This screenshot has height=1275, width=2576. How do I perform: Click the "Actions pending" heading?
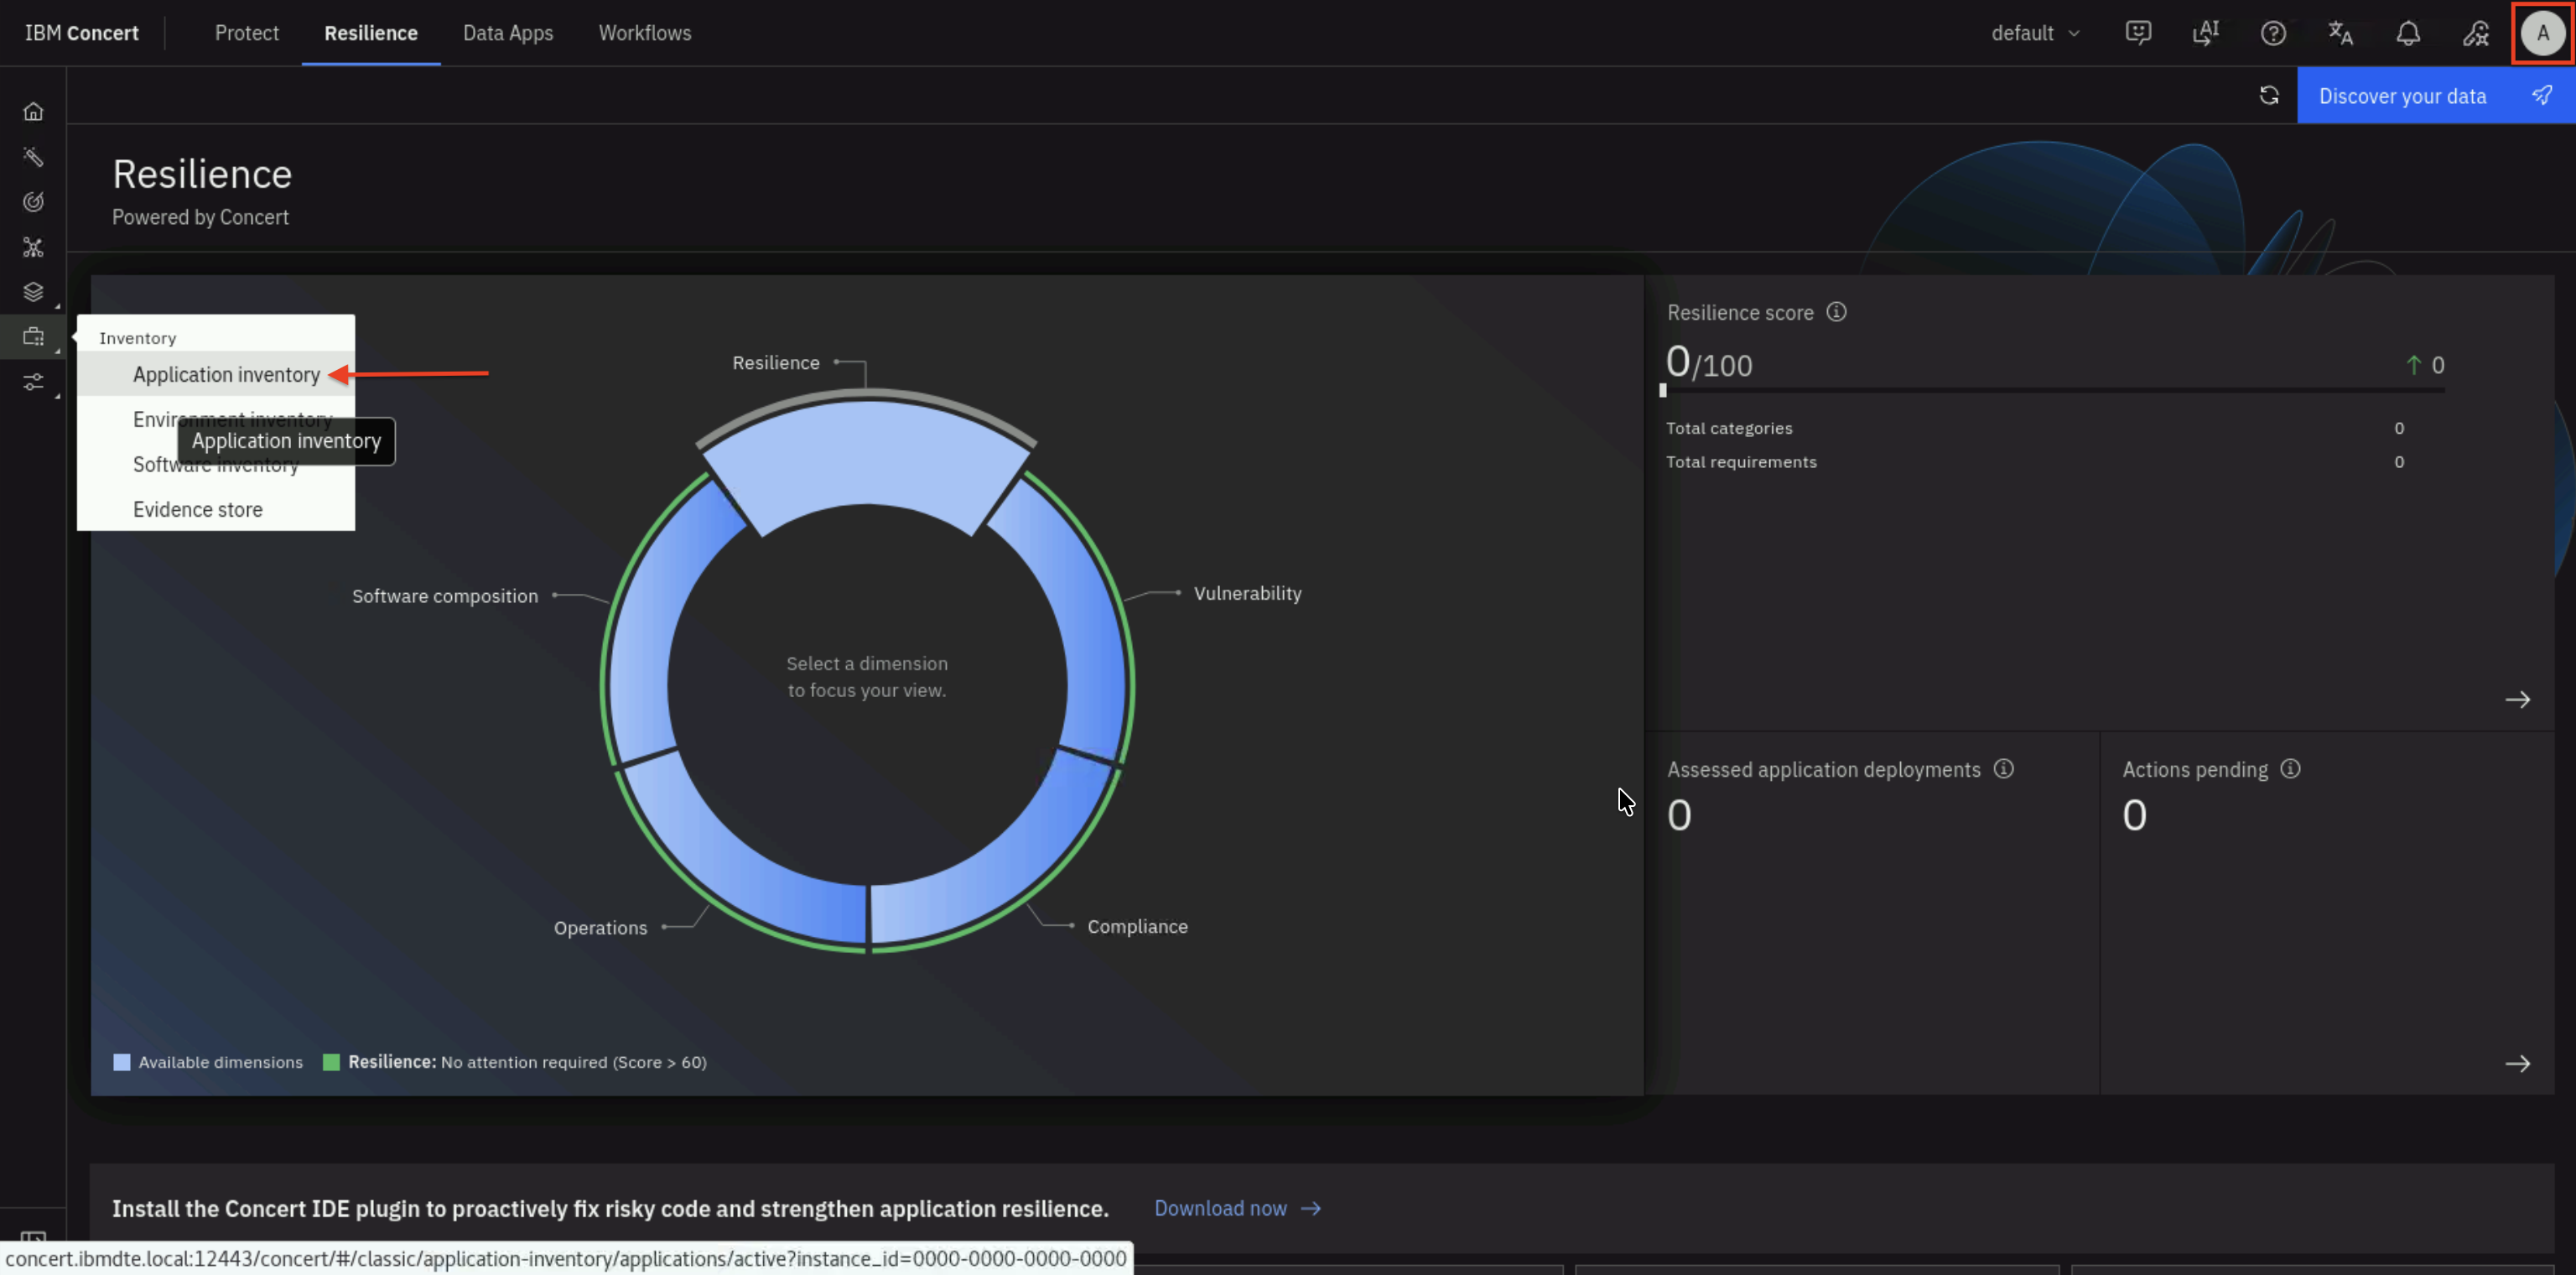(2195, 769)
